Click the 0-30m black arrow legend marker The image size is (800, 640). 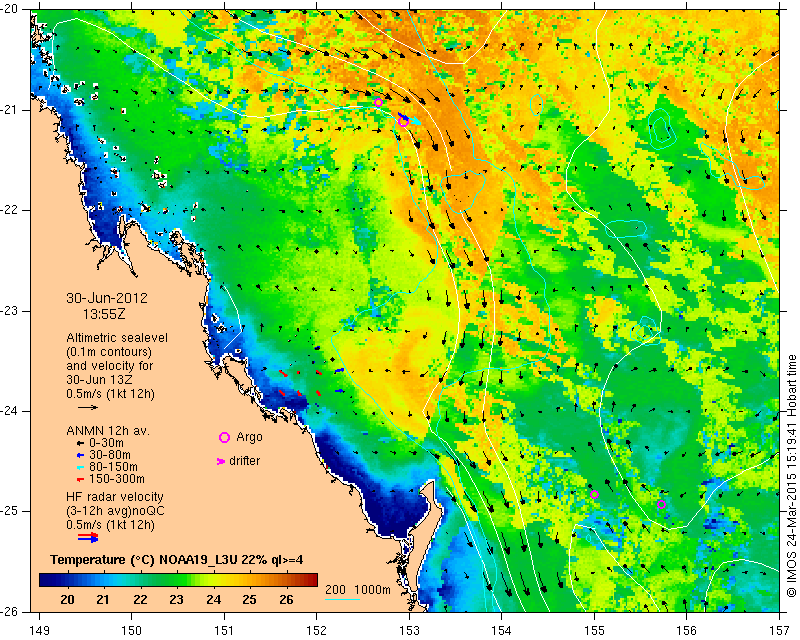(80, 444)
